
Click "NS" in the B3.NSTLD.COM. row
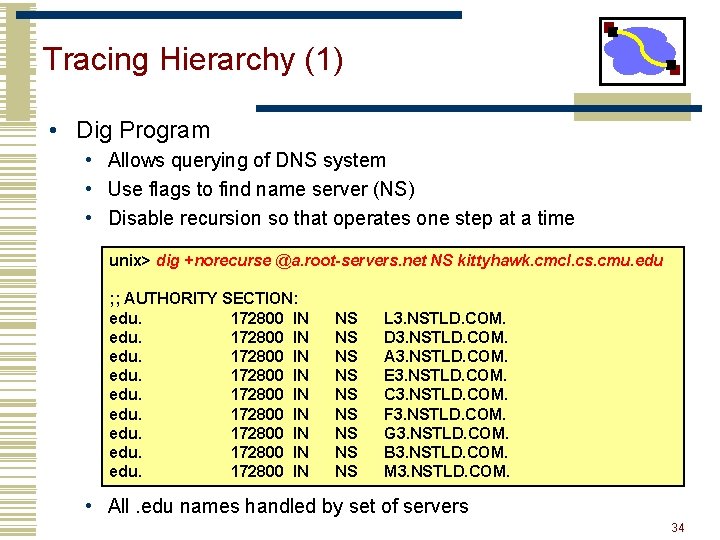346,452
